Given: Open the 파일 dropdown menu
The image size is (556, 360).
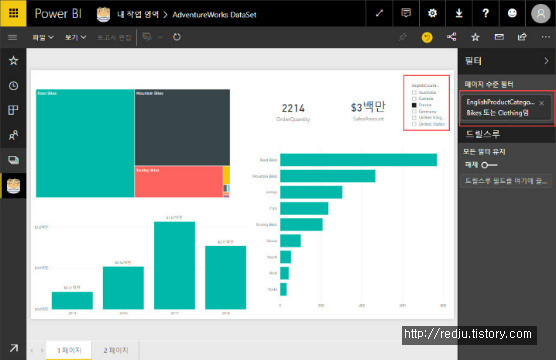Looking at the screenshot, I should click(x=43, y=37).
